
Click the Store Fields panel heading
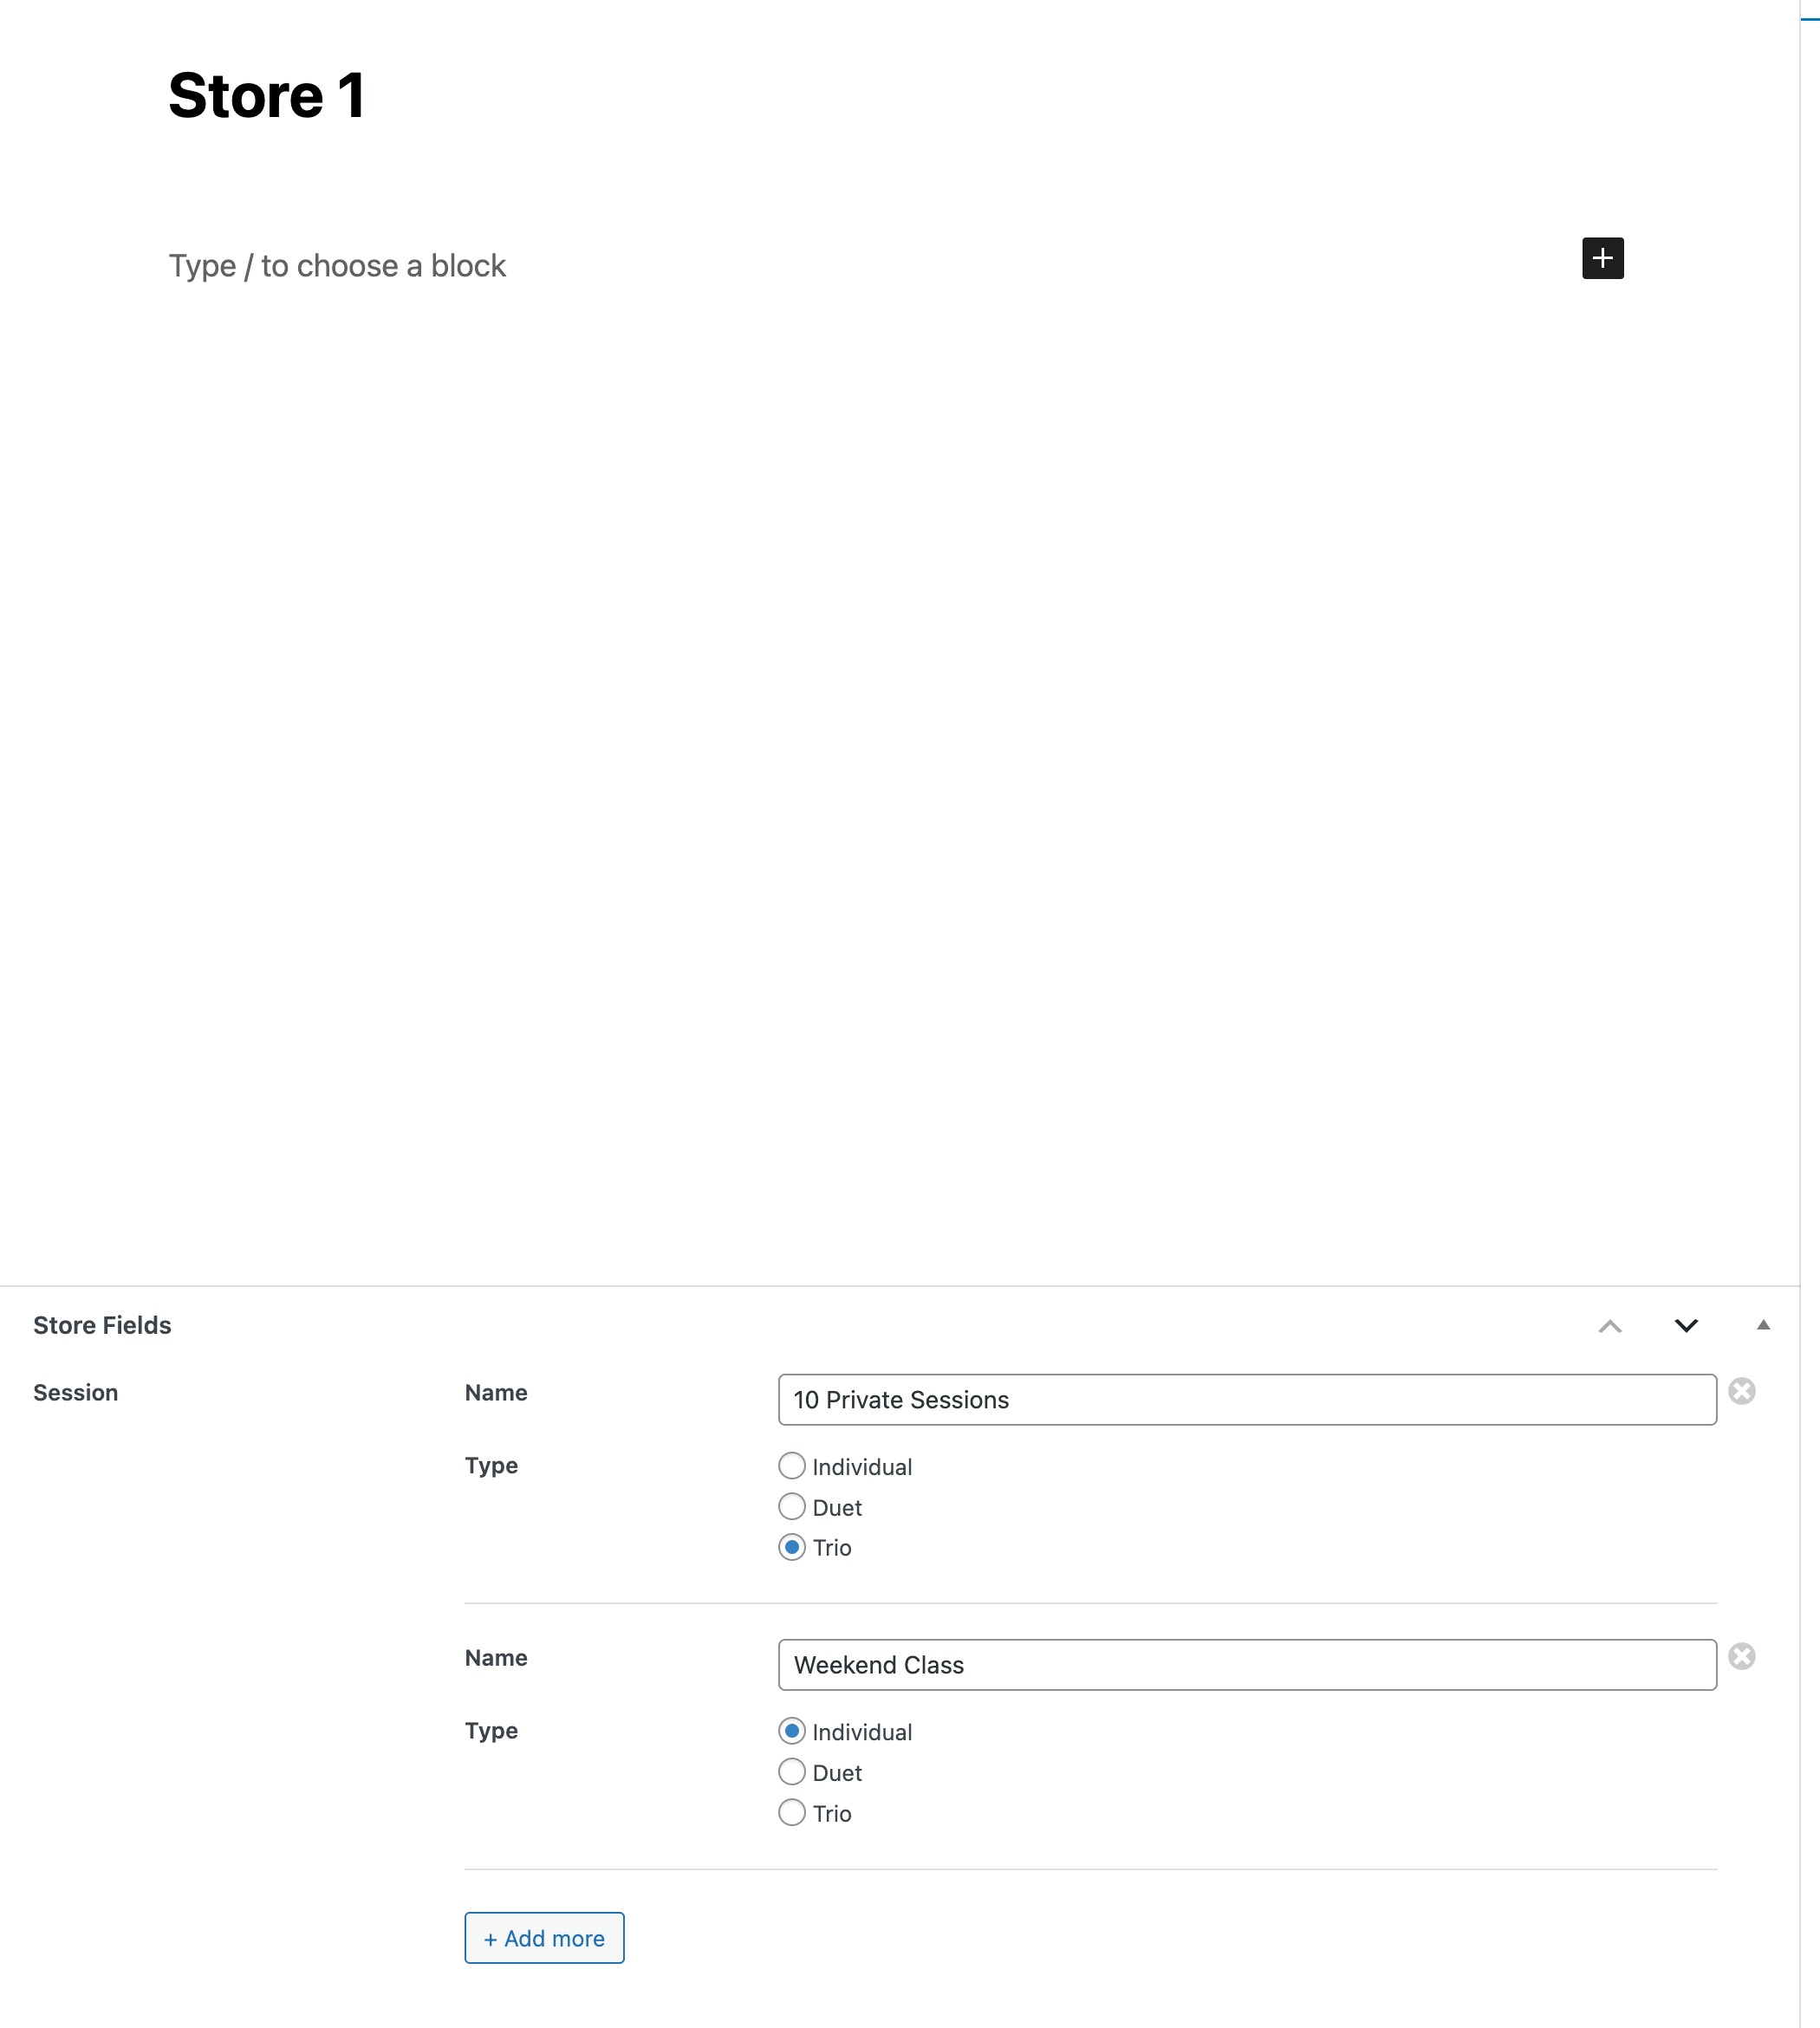pos(102,1325)
